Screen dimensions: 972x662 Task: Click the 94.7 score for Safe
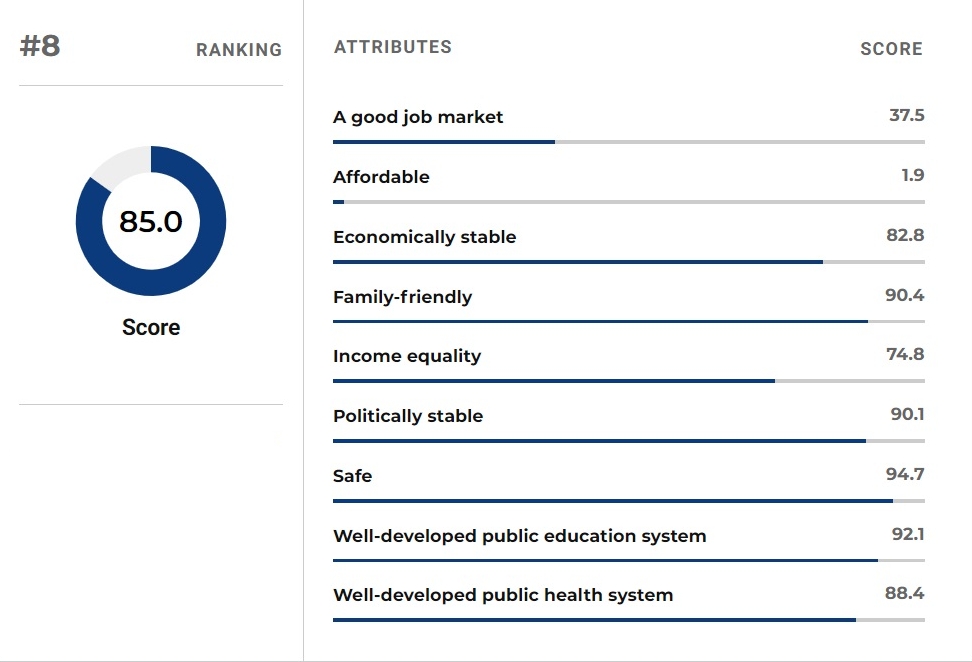905,474
